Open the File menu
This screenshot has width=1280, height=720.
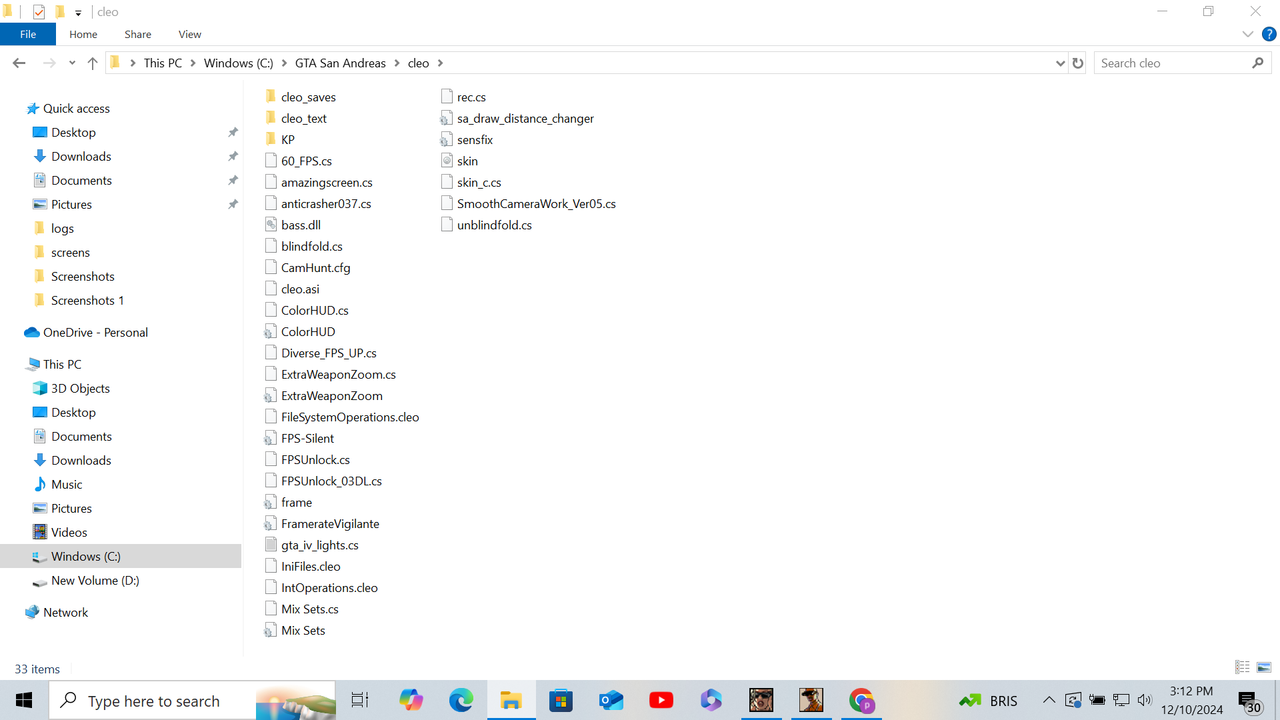click(28, 34)
